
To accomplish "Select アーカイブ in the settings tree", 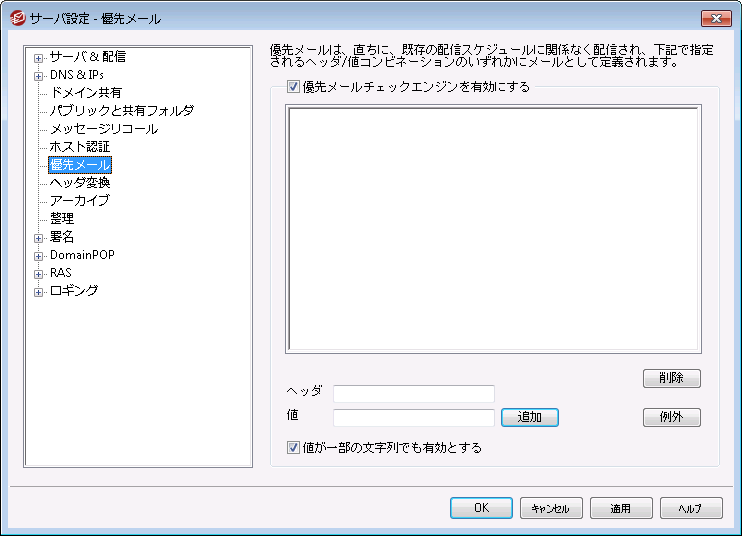I will point(80,201).
